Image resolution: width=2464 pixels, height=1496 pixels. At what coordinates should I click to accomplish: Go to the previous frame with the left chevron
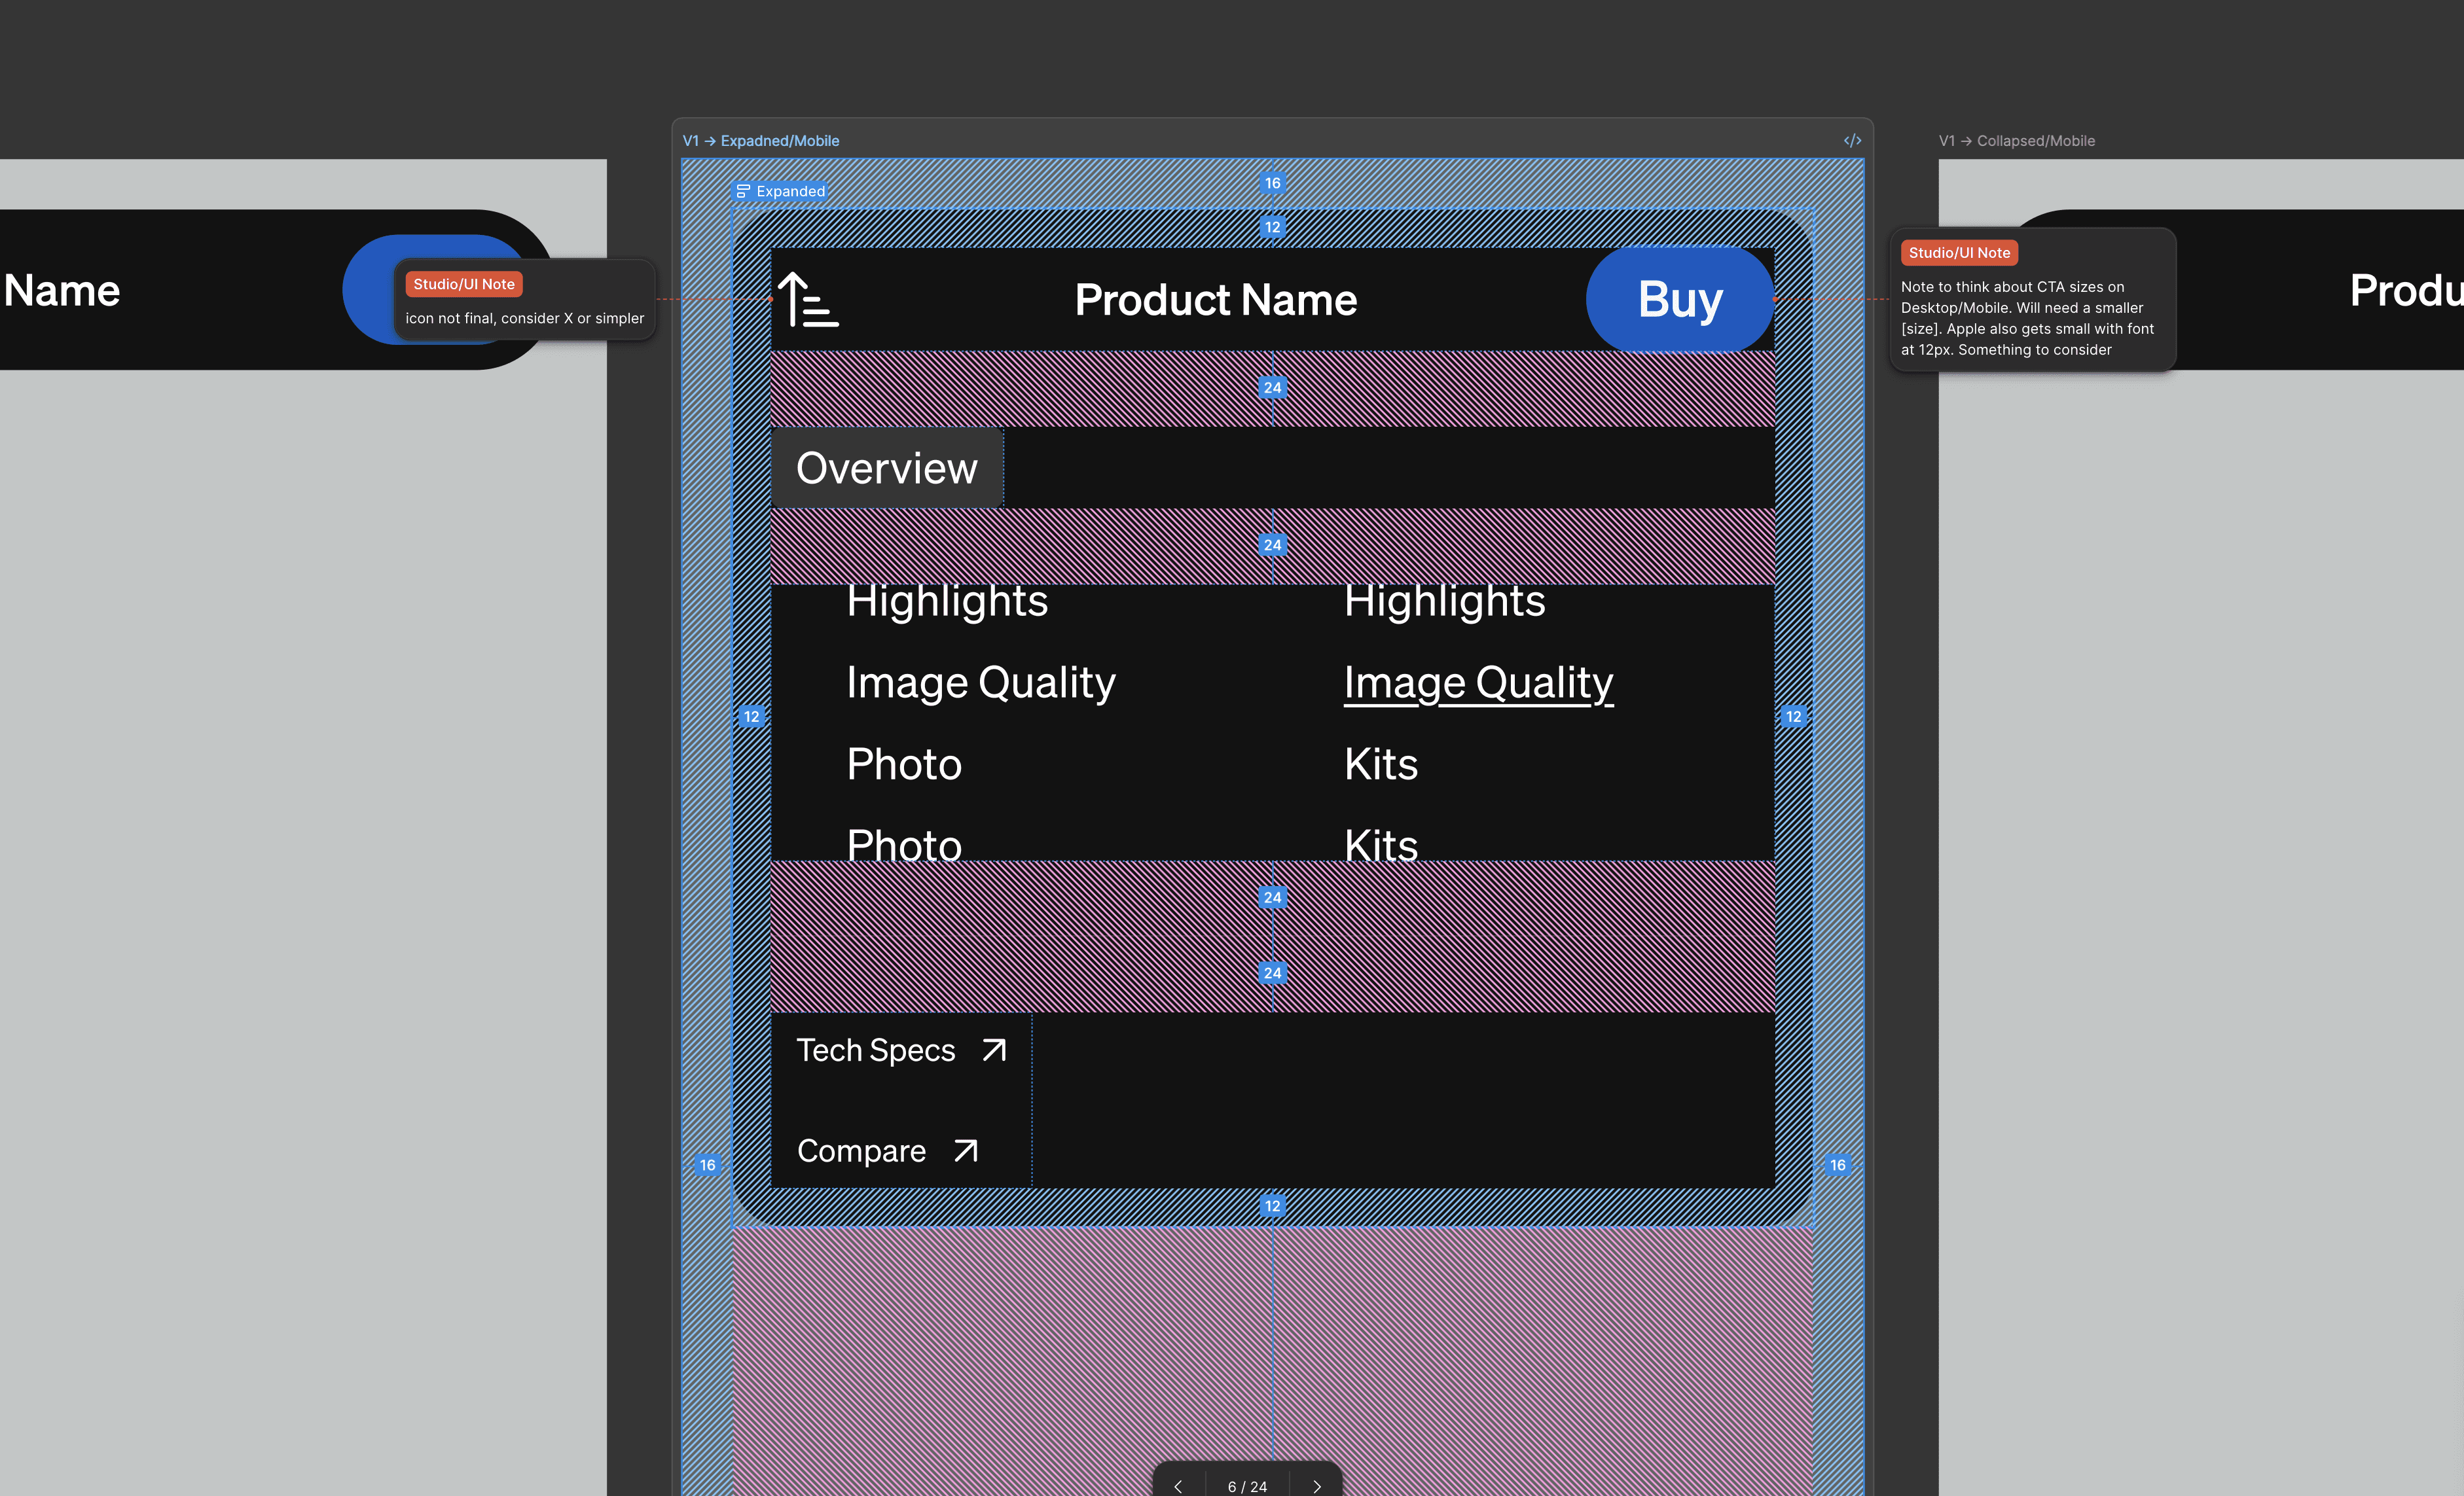1178,1486
